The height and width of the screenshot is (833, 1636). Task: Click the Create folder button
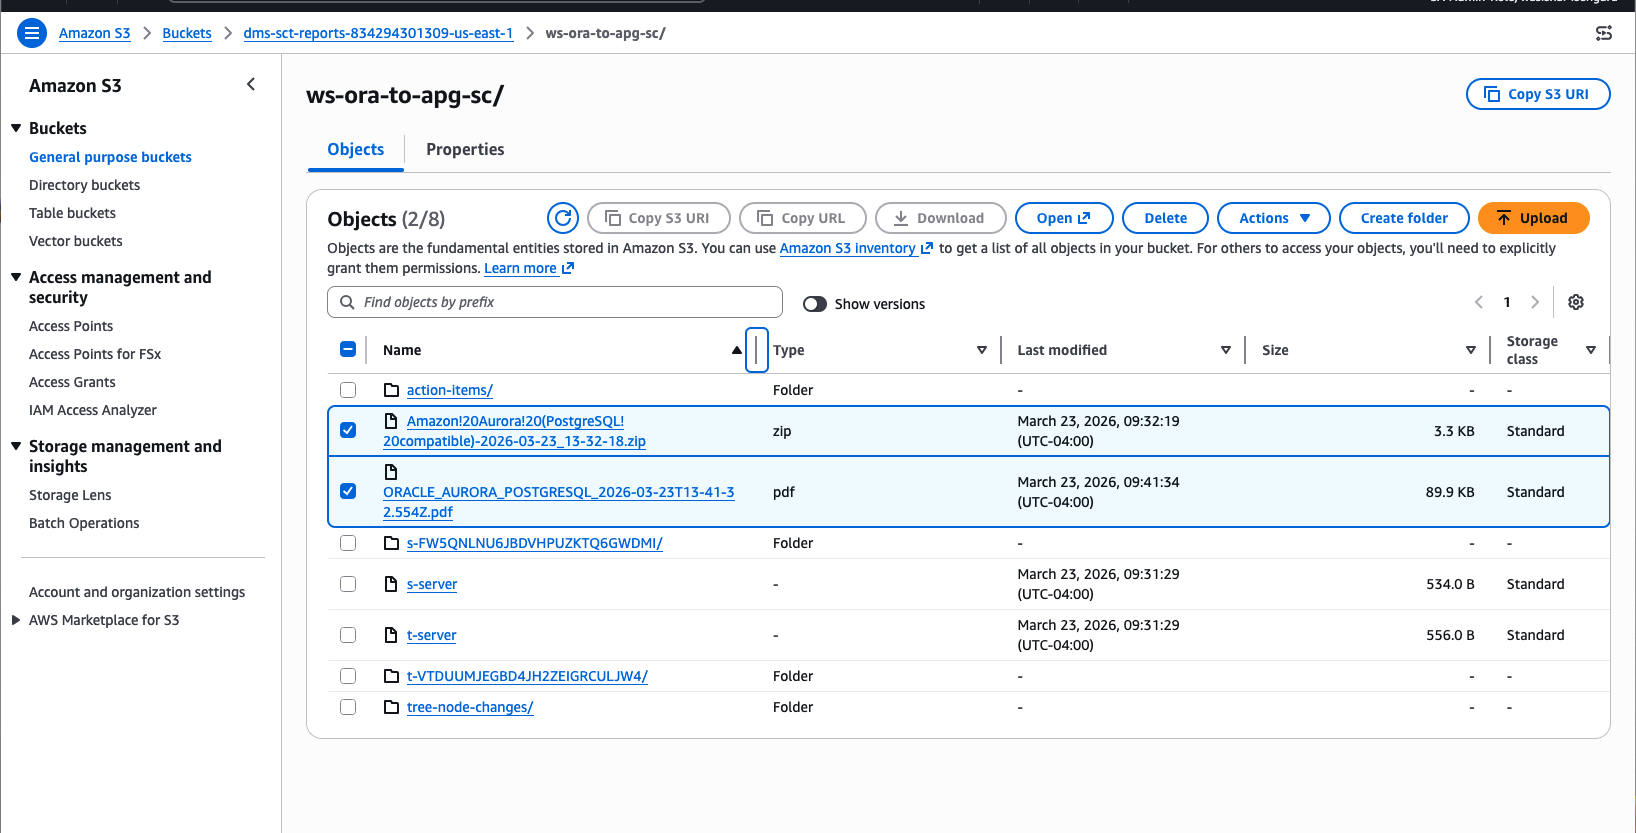tap(1404, 218)
